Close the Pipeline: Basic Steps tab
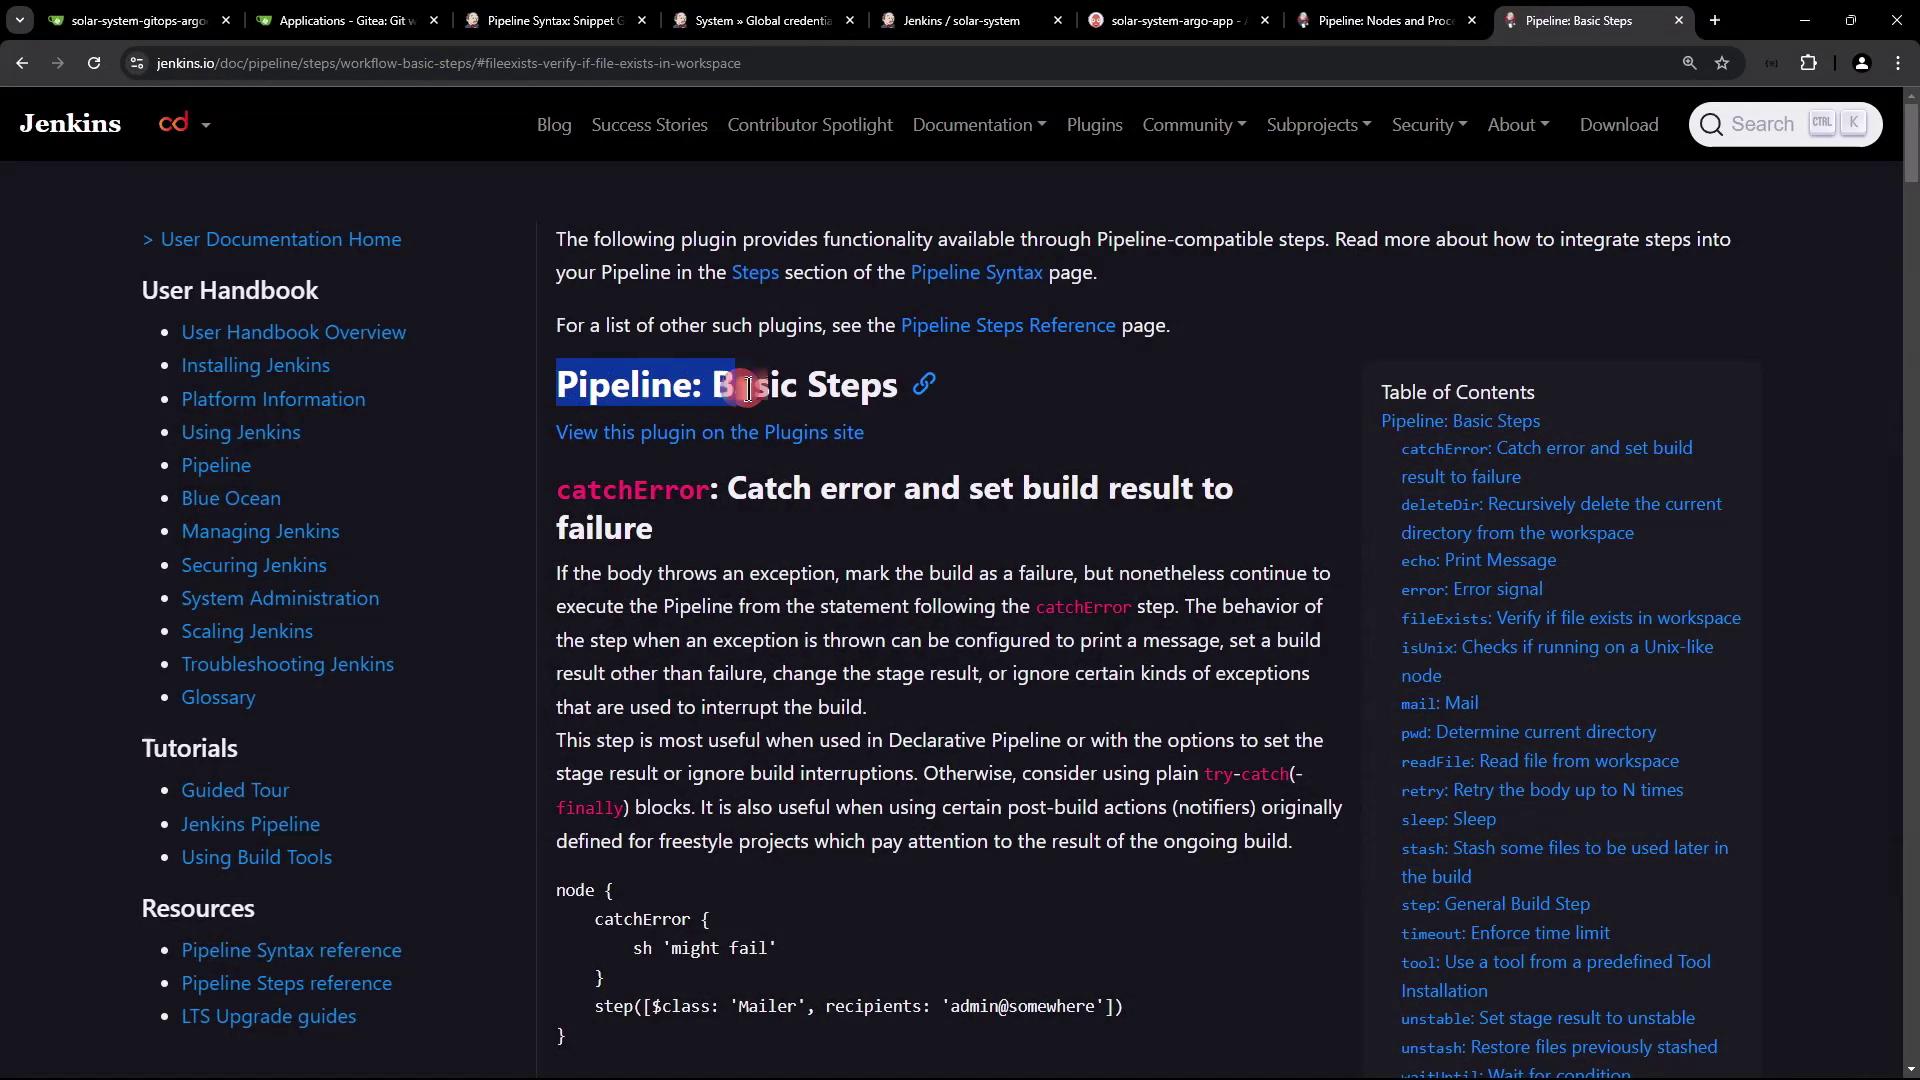The height and width of the screenshot is (1080, 1920). 1678,20
